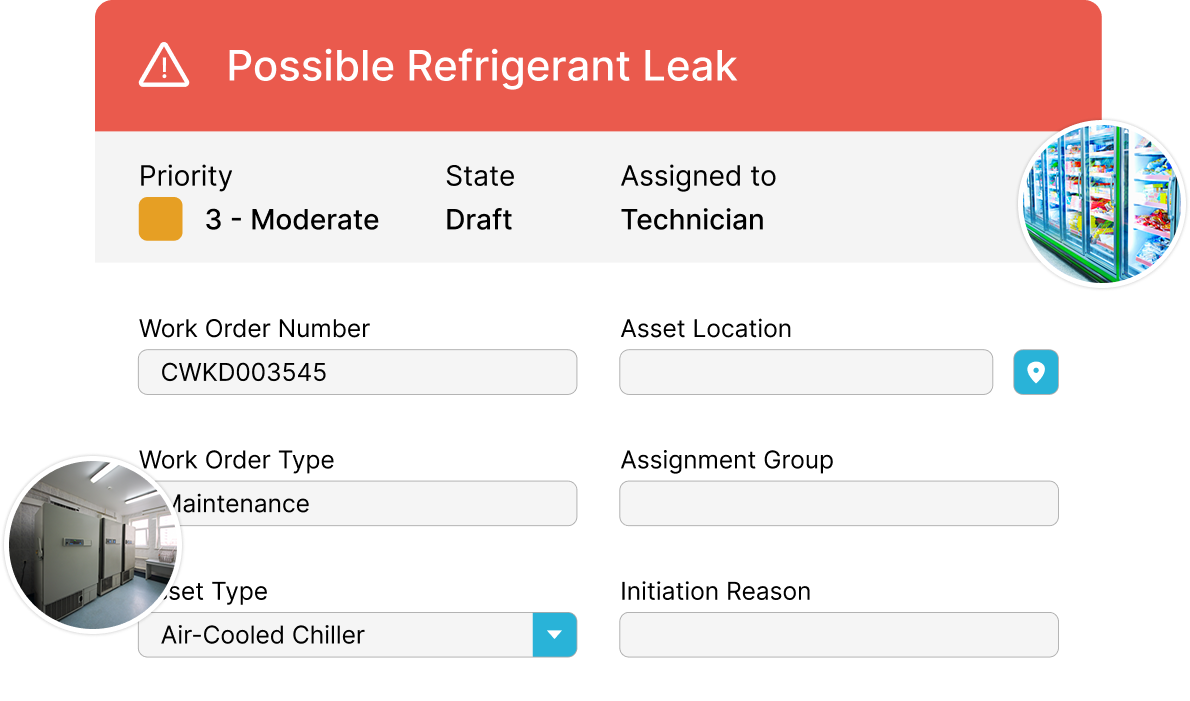Image resolution: width=1190 pixels, height=701 pixels.
Task: Click the Assigned to label
Action: [x=698, y=176]
